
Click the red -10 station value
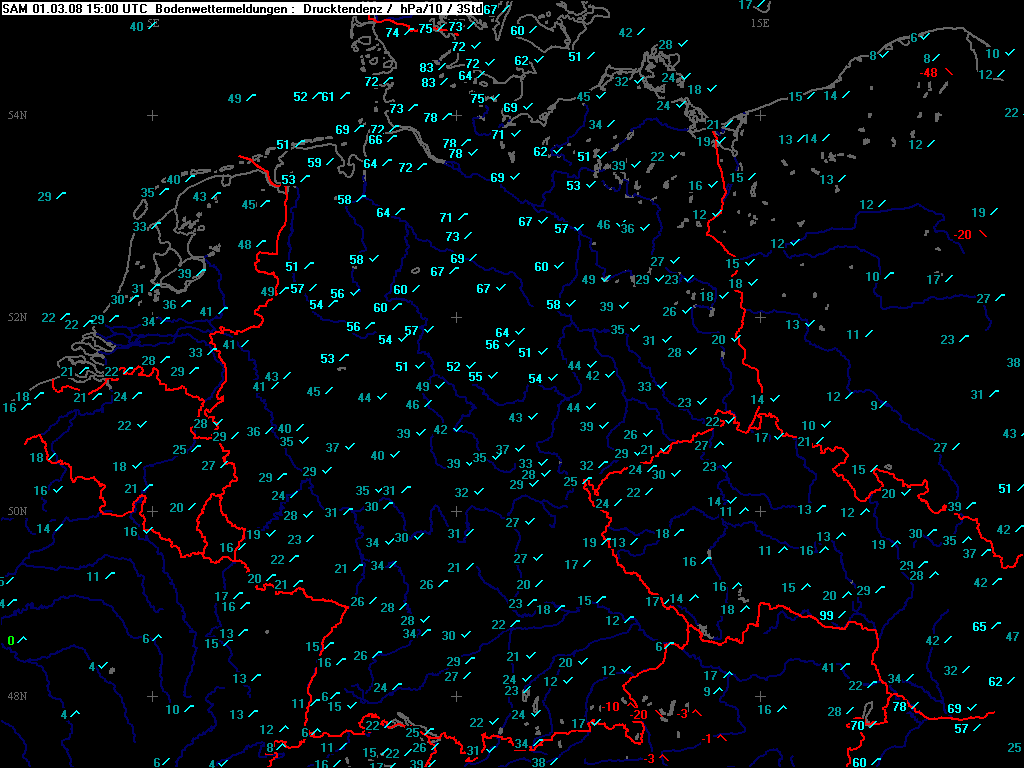pyautogui.click(x=611, y=707)
